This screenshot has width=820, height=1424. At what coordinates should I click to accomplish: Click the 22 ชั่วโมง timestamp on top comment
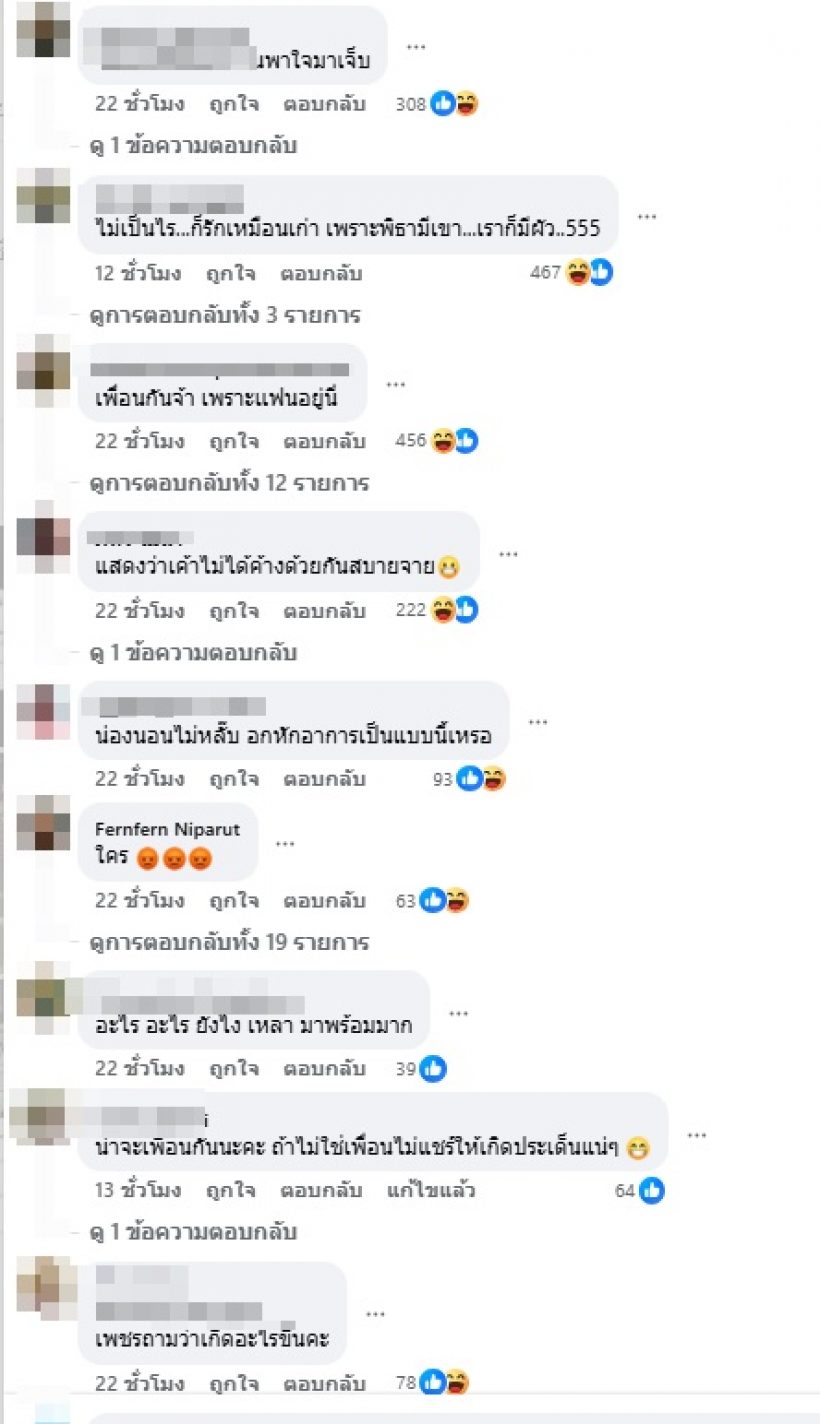[140, 103]
